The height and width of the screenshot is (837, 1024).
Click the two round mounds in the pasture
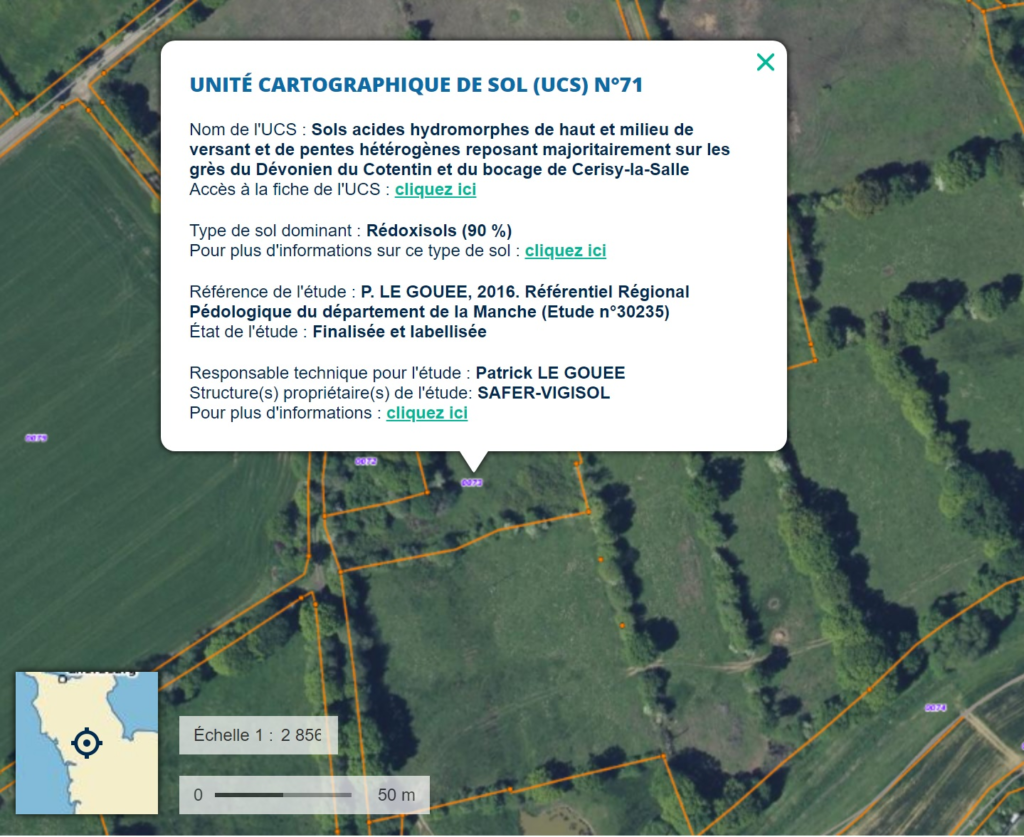pyautogui.click(x=775, y=620)
